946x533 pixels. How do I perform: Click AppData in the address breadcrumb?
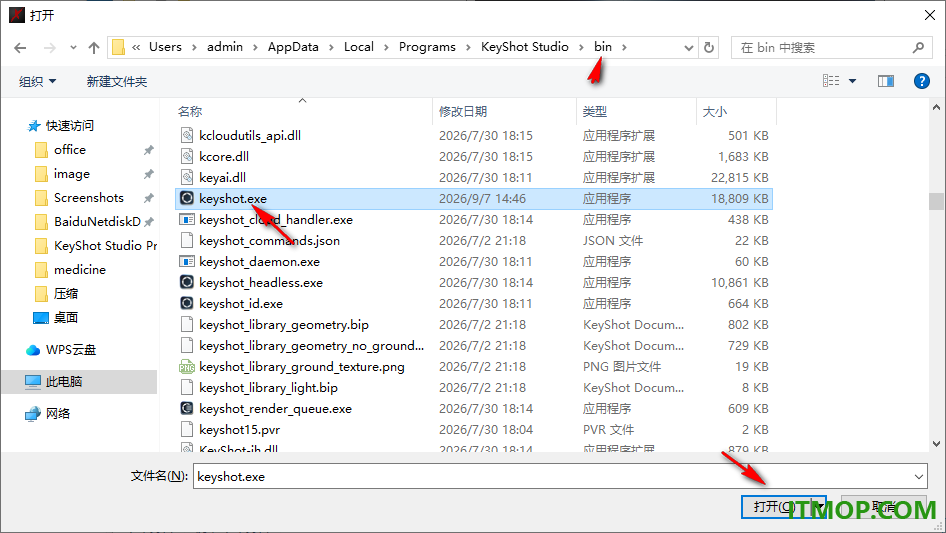293,47
